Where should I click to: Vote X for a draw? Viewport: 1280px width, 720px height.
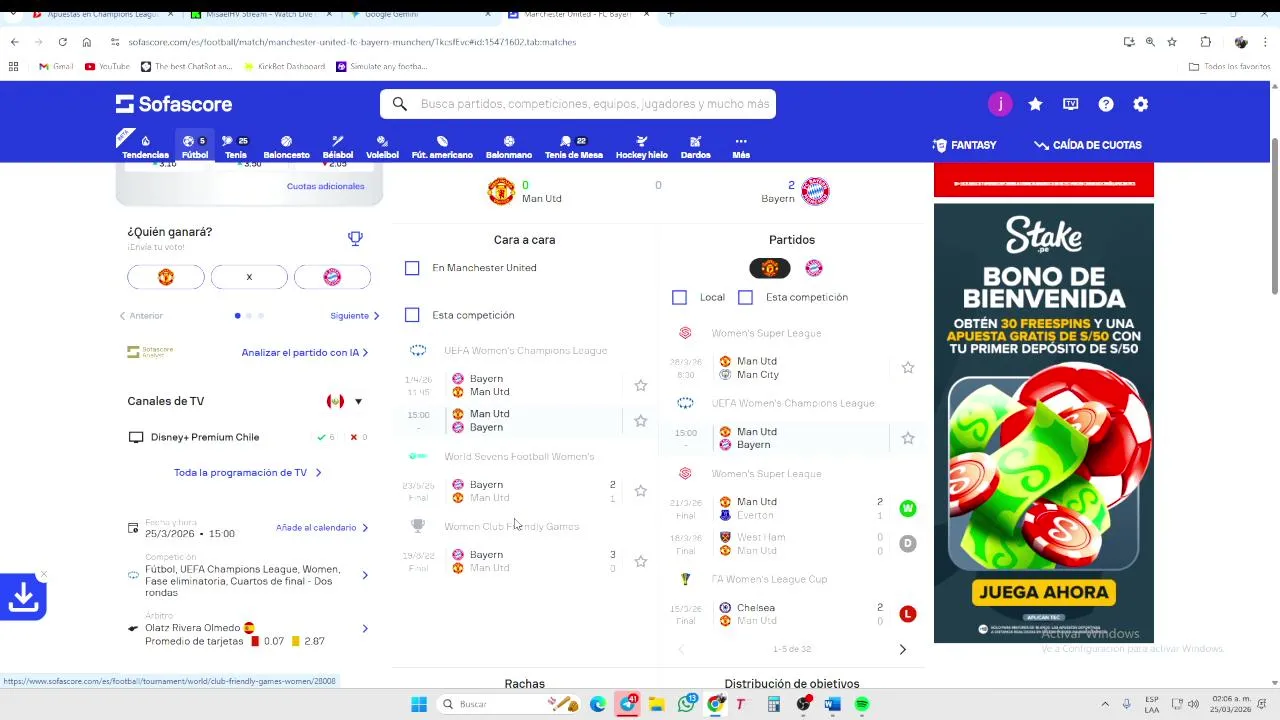[249, 277]
